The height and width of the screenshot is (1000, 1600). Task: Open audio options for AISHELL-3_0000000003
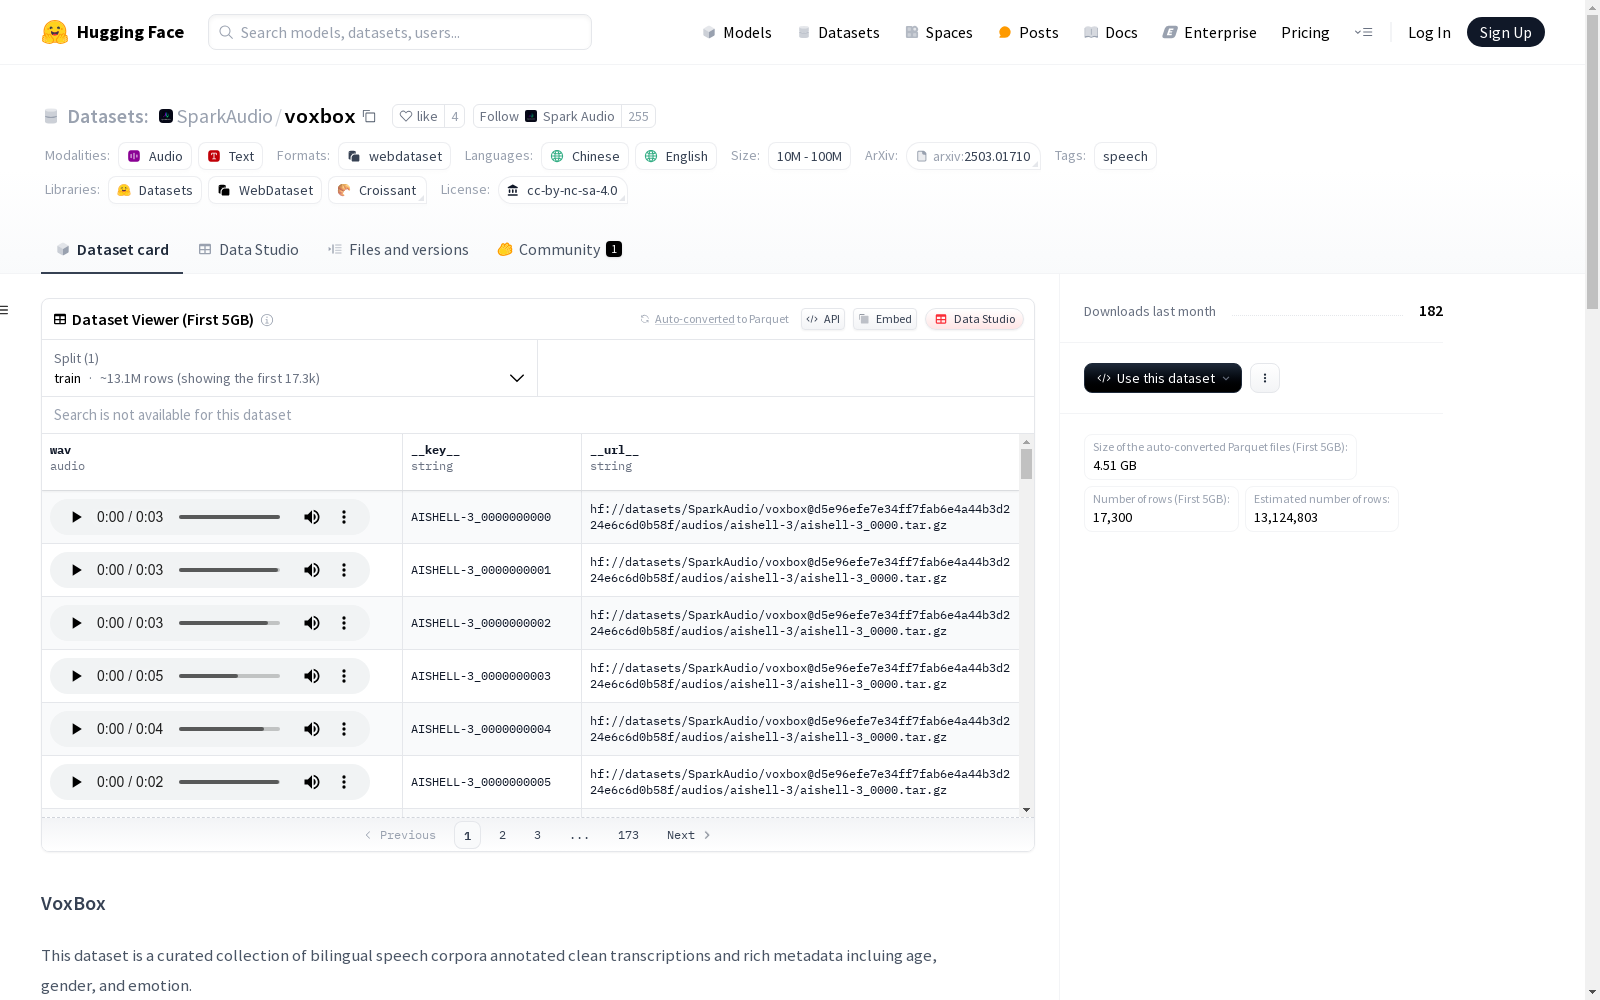click(x=344, y=676)
